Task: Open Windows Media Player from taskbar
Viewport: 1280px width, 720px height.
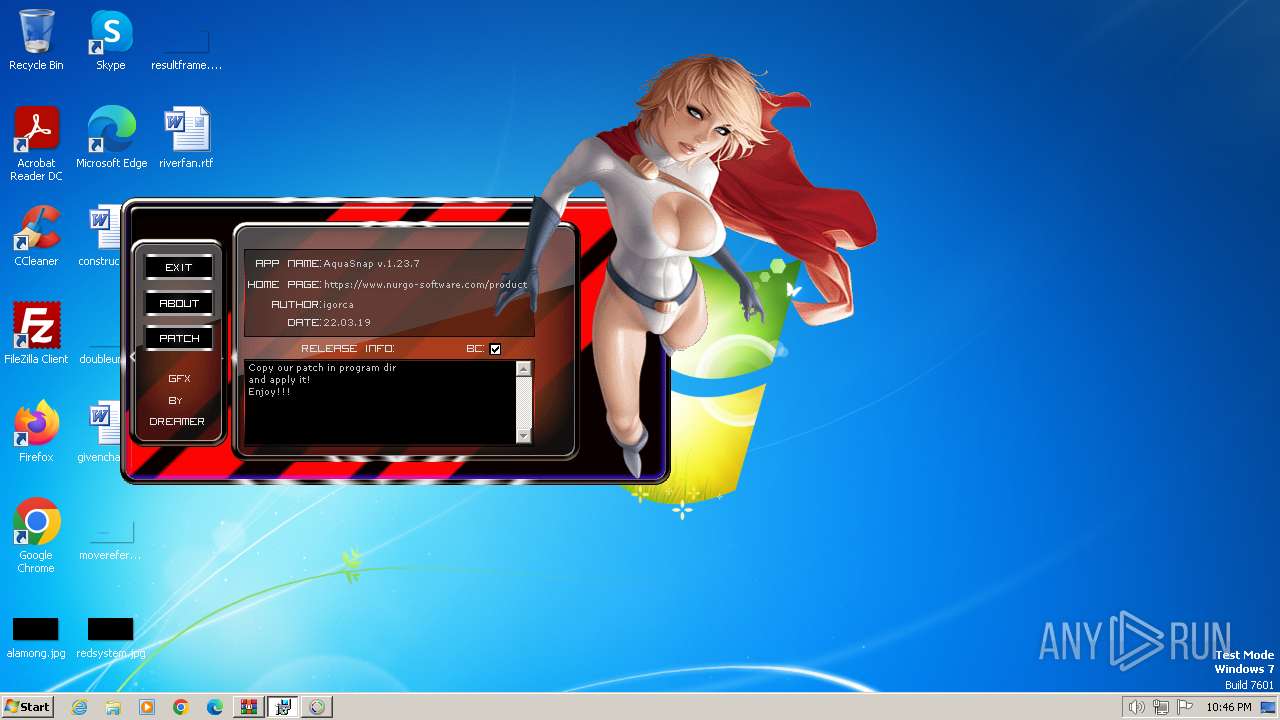Action: [147, 707]
